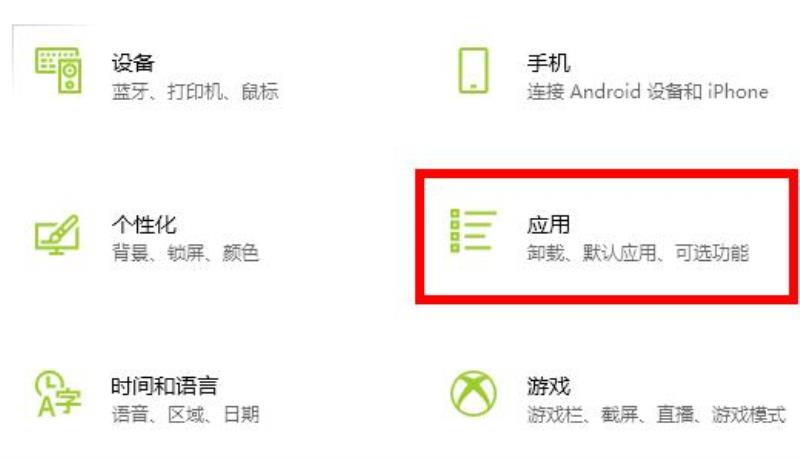The height and width of the screenshot is (460, 800).
Task: Click the Xbox Gaming icon
Action: pos(473,393)
